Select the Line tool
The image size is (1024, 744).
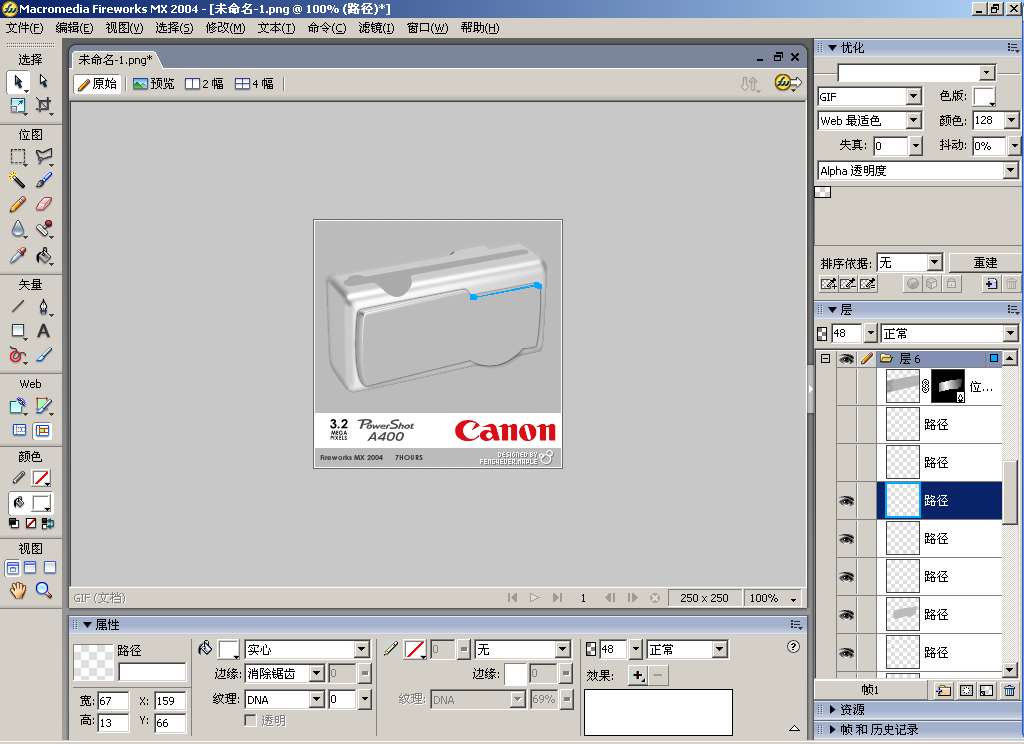pyautogui.click(x=18, y=306)
